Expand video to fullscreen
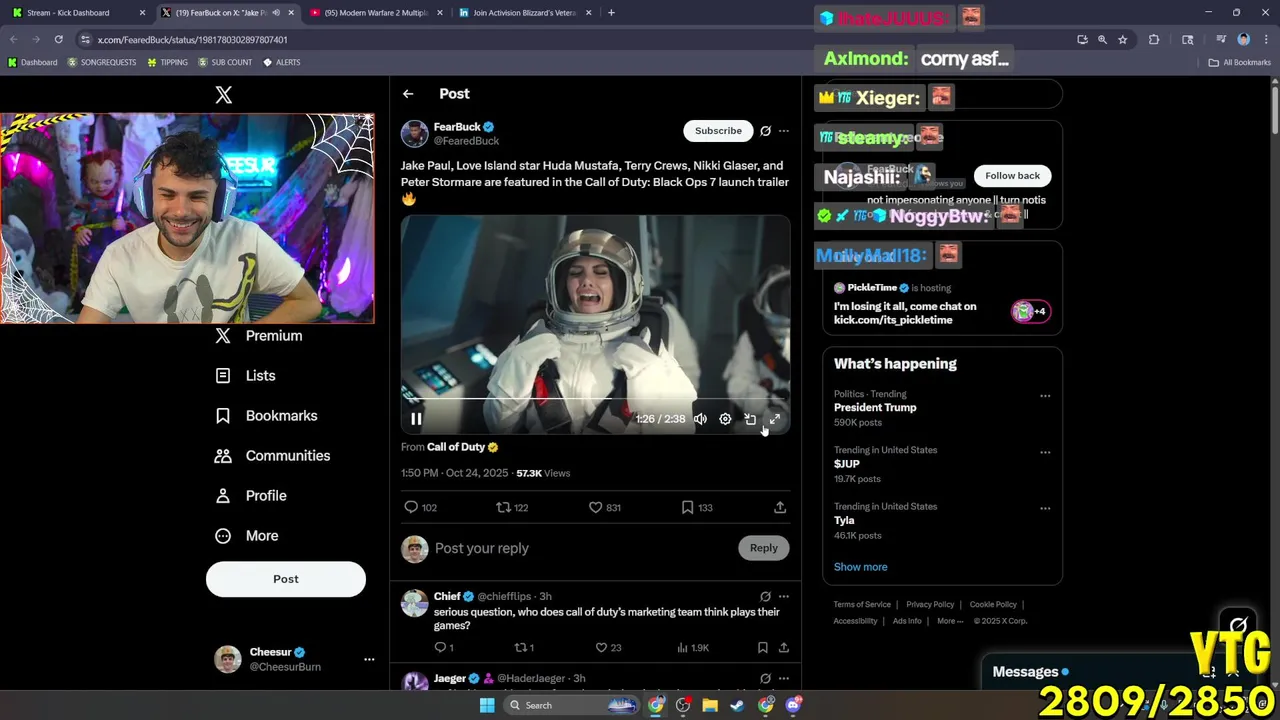The width and height of the screenshot is (1280, 720). coord(774,419)
